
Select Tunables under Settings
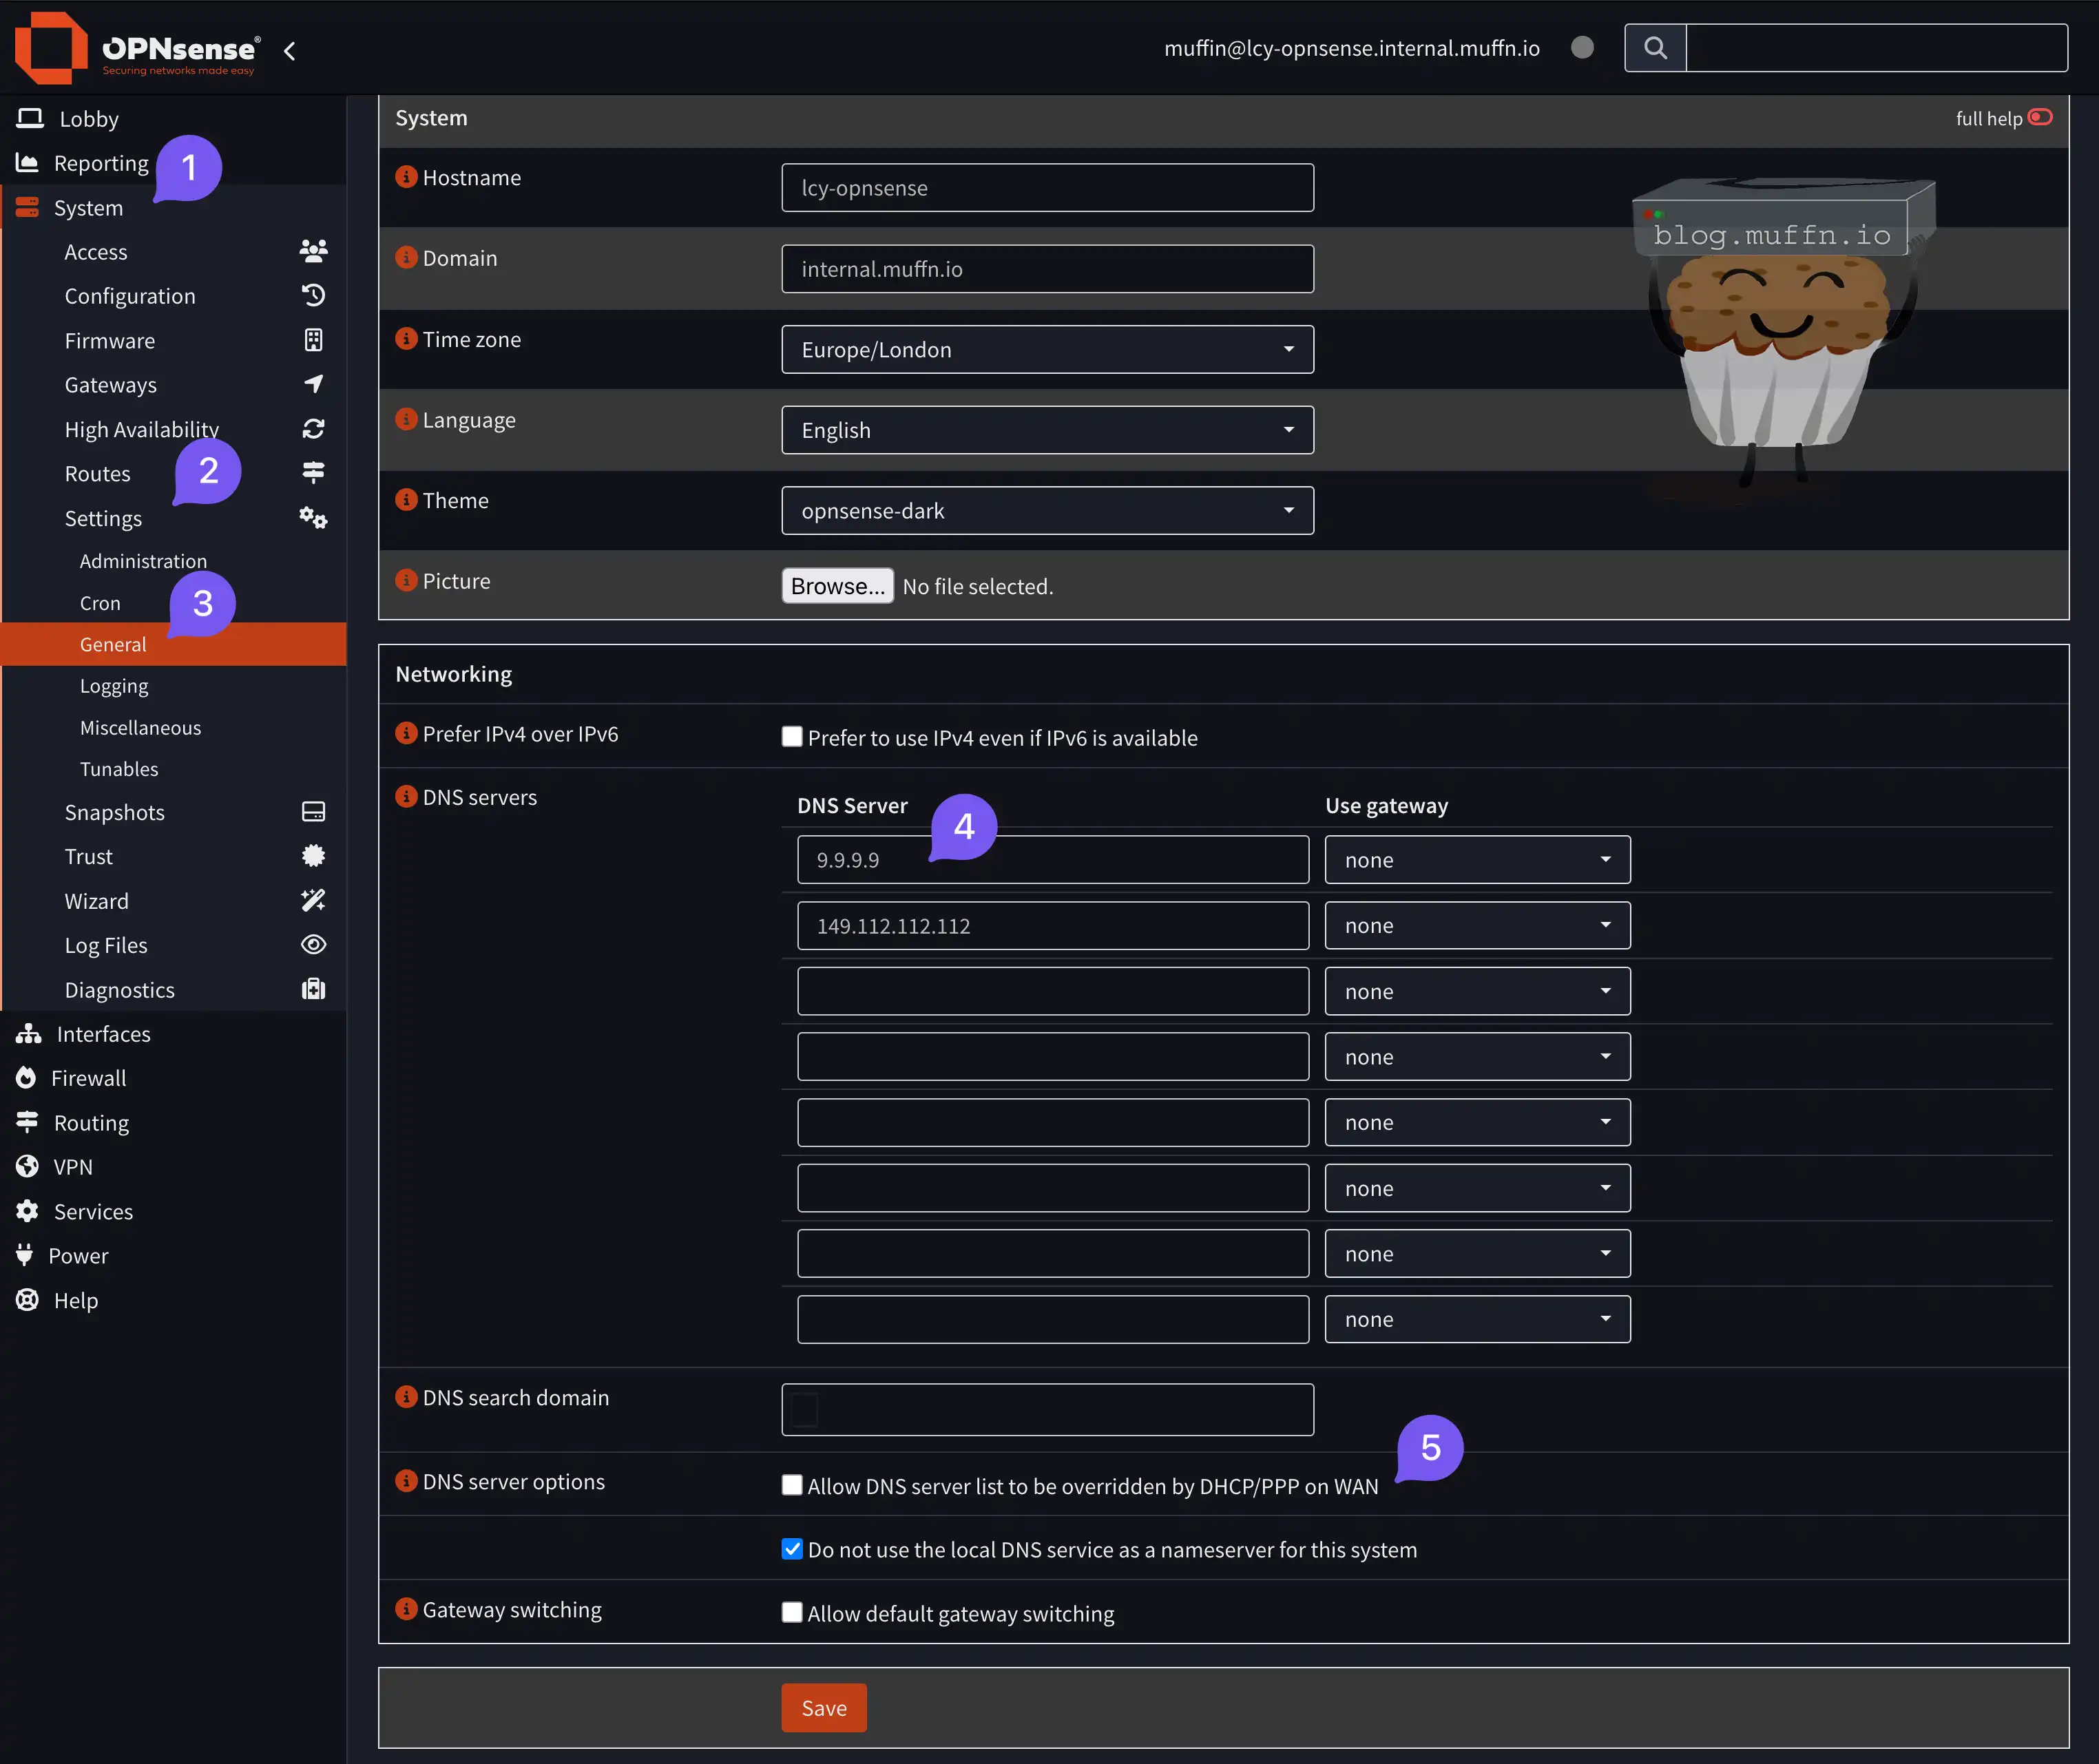(x=119, y=769)
